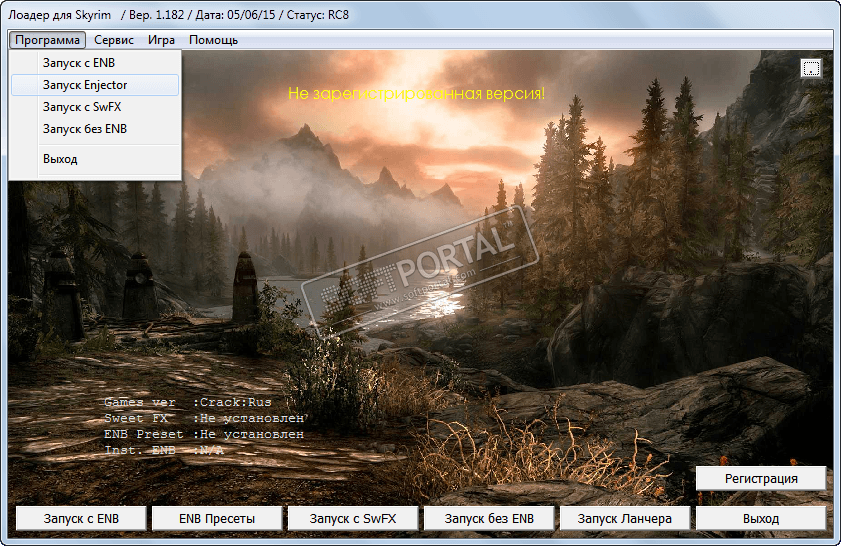This screenshot has height=546, width=841.
Task: Open the Сервис menu
Action: [114, 40]
